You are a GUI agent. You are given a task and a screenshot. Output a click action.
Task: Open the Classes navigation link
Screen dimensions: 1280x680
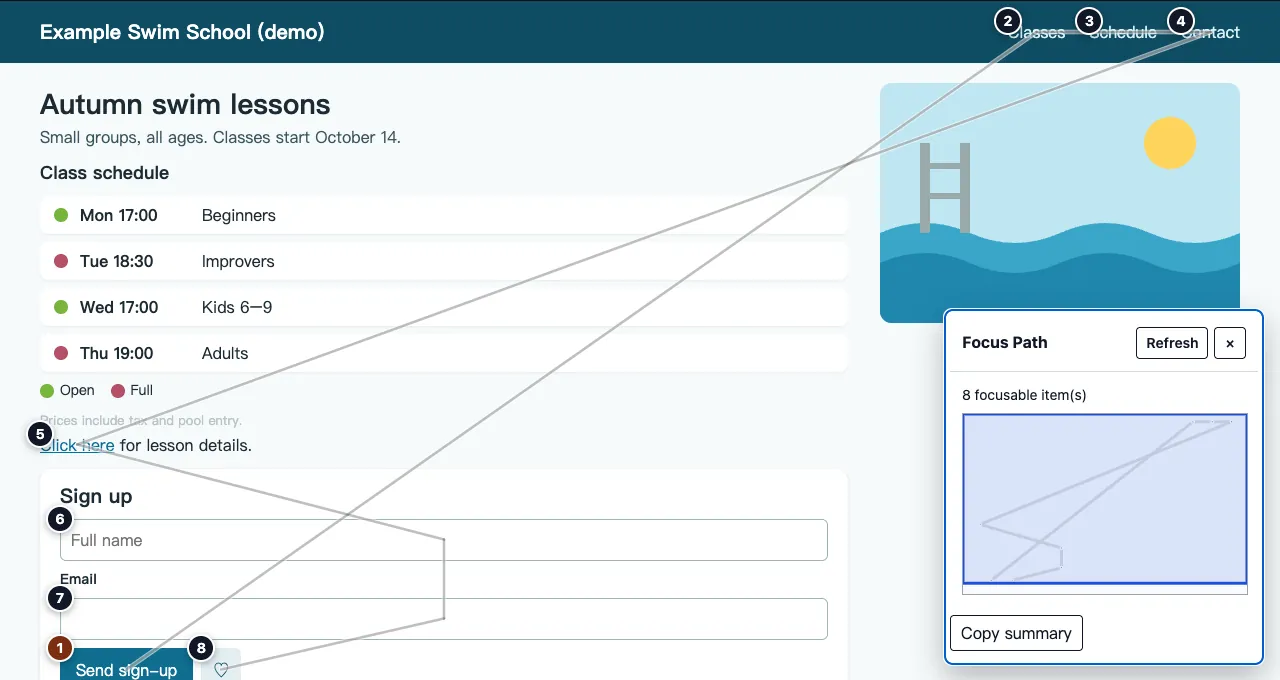pos(1037,32)
